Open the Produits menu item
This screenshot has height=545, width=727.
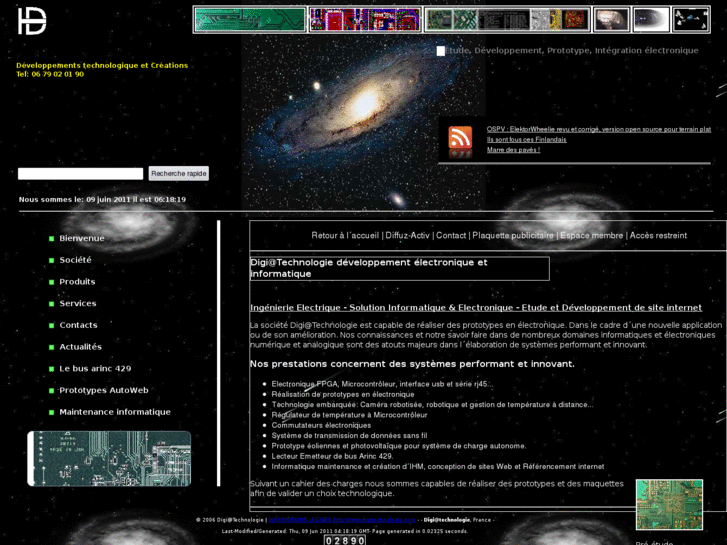tap(77, 282)
